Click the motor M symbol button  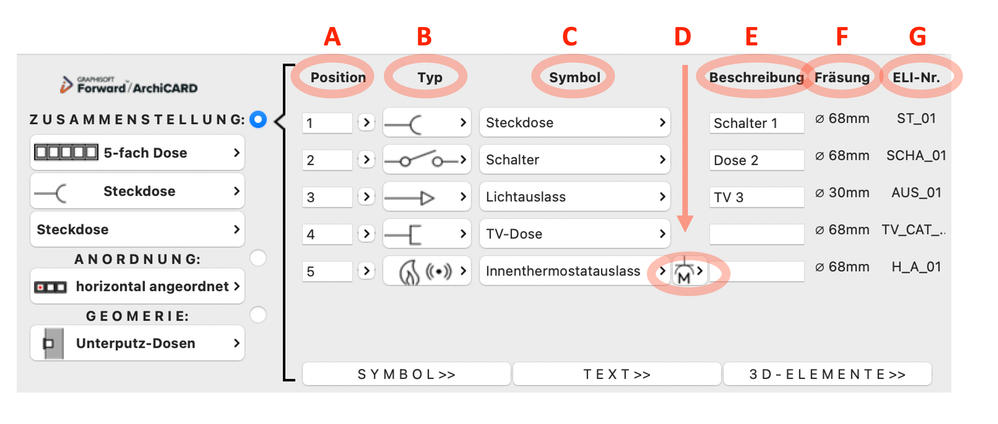click(x=690, y=271)
